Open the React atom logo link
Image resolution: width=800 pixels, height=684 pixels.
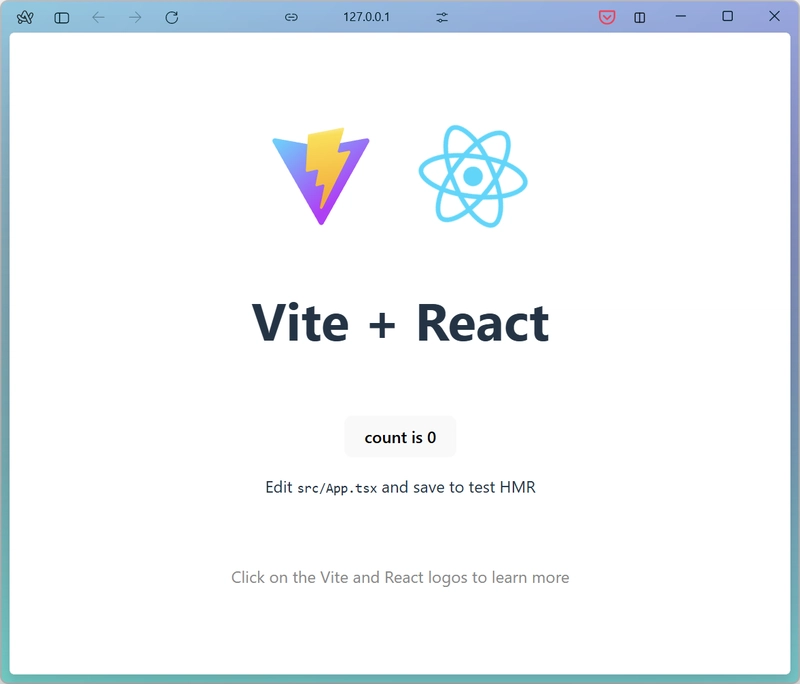(473, 176)
